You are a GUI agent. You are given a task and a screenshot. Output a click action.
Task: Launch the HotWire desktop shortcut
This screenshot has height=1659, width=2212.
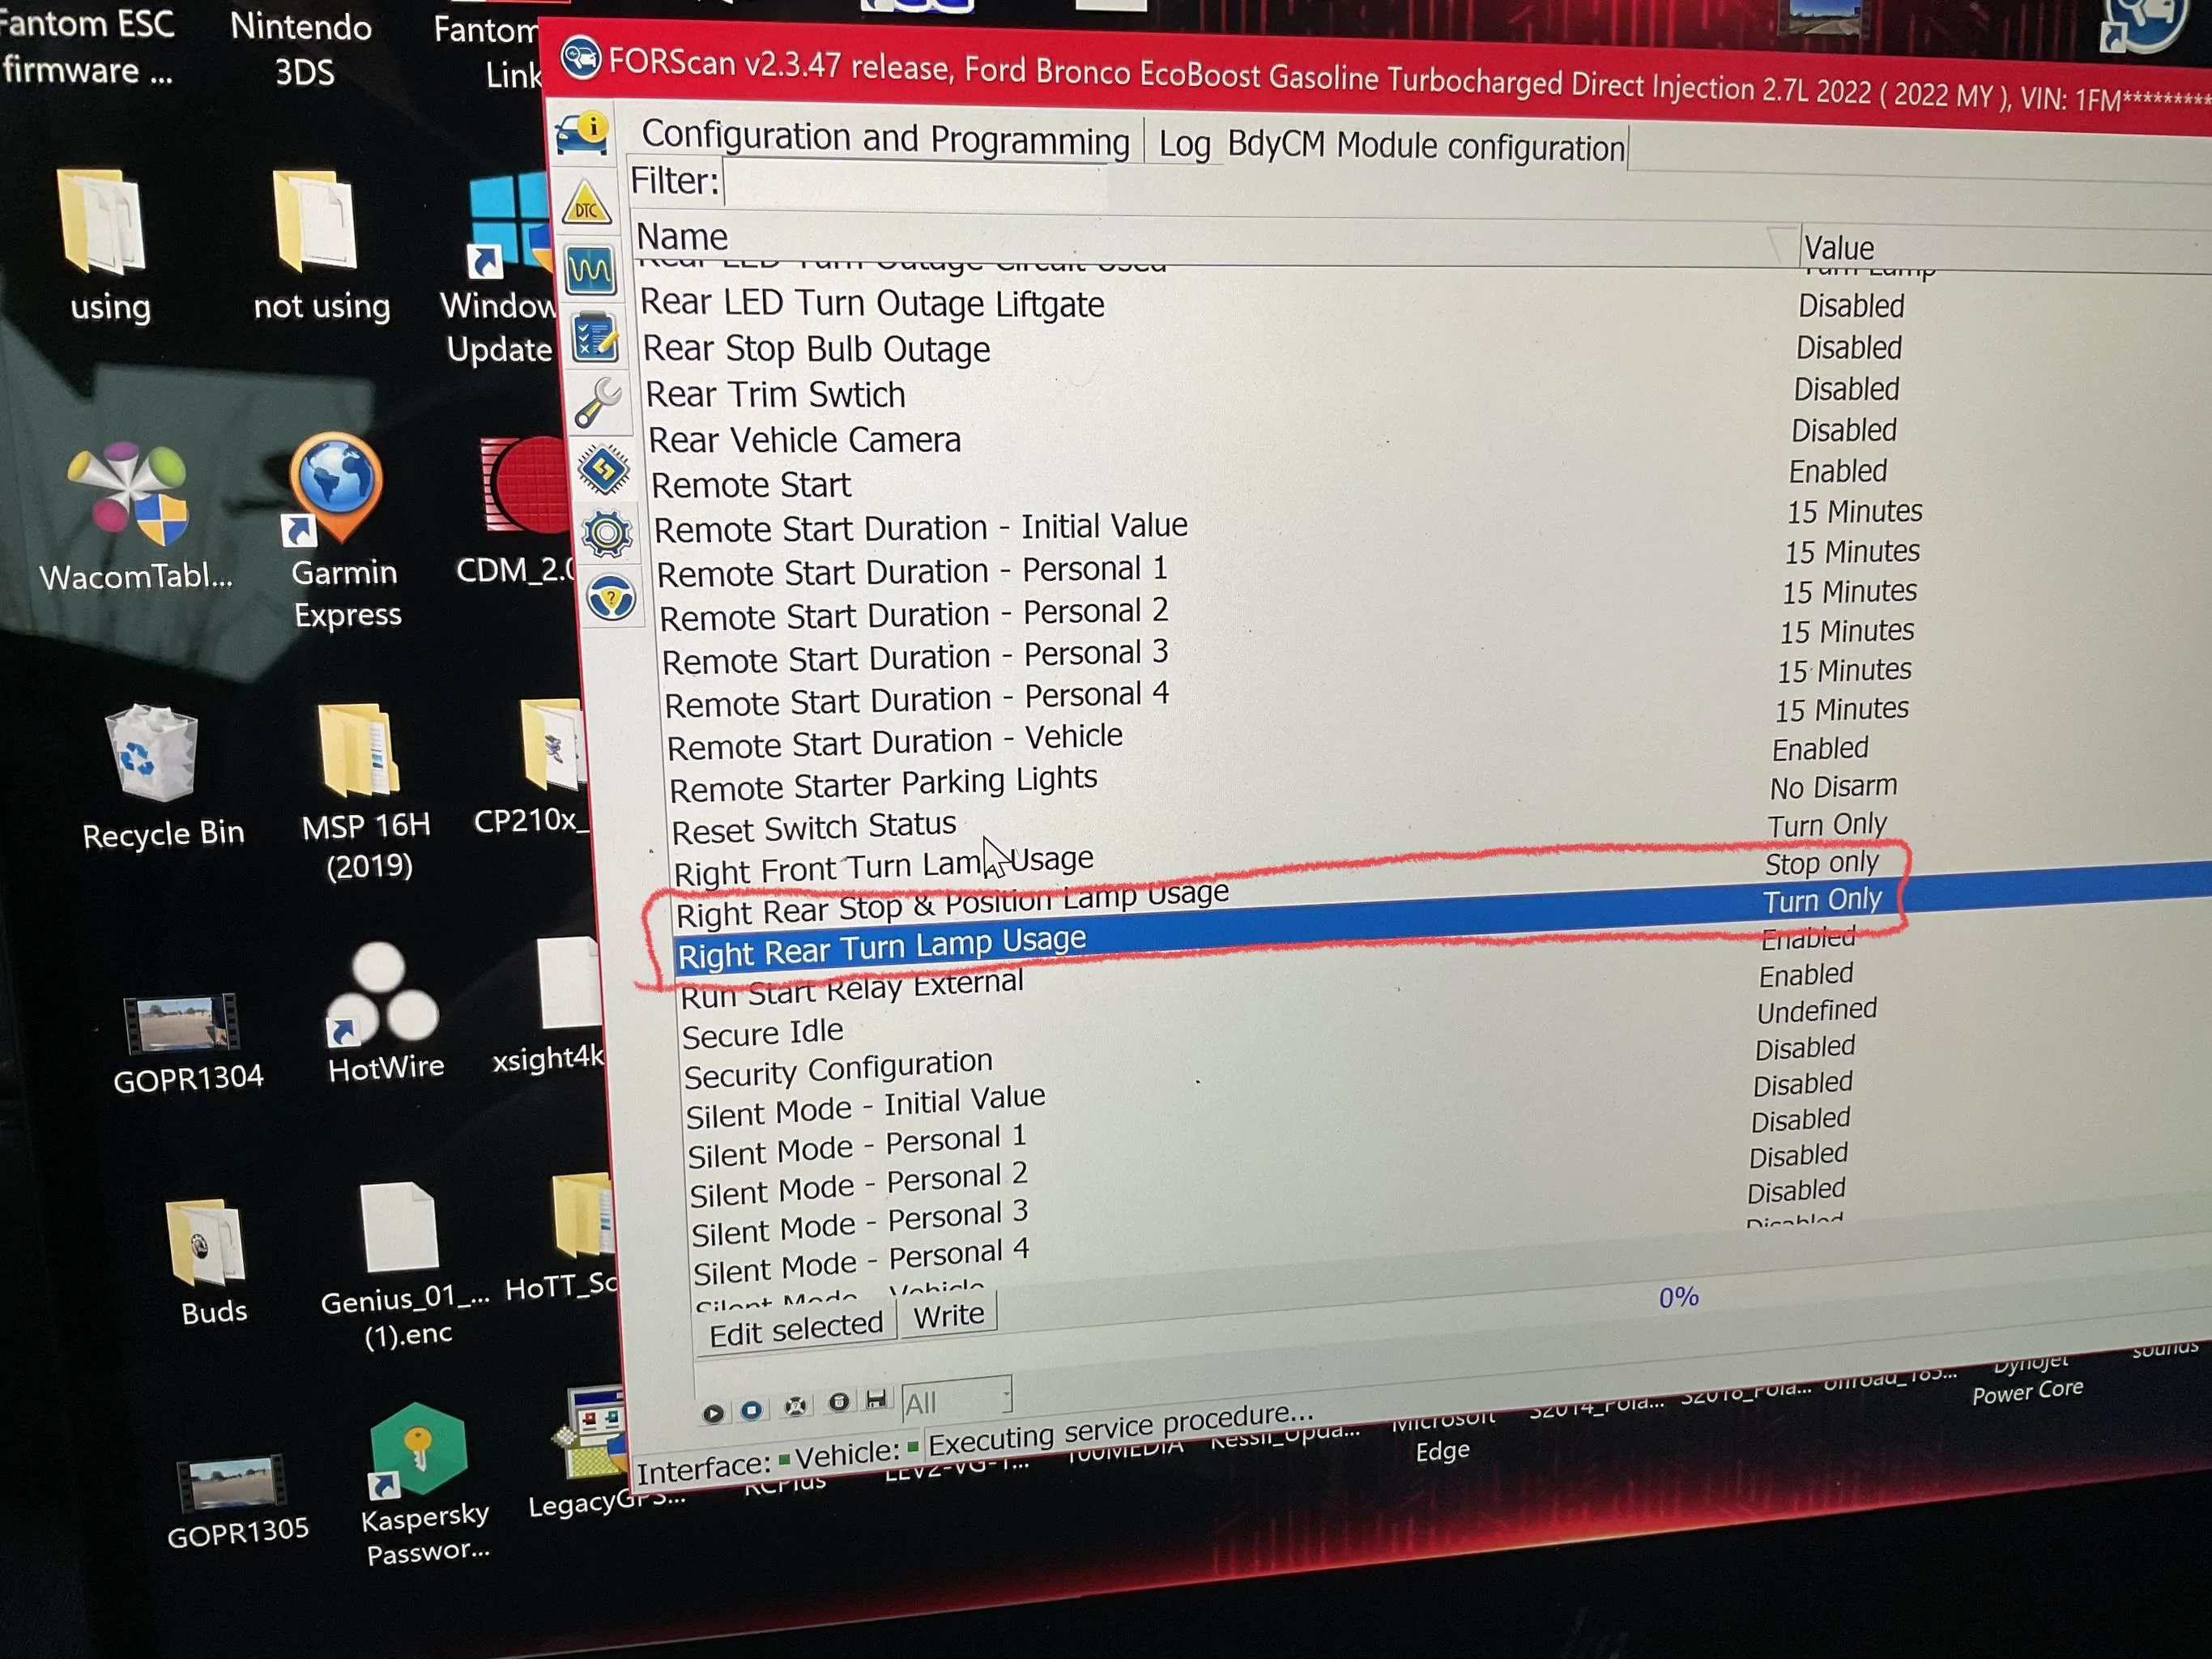[x=385, y=1013]
